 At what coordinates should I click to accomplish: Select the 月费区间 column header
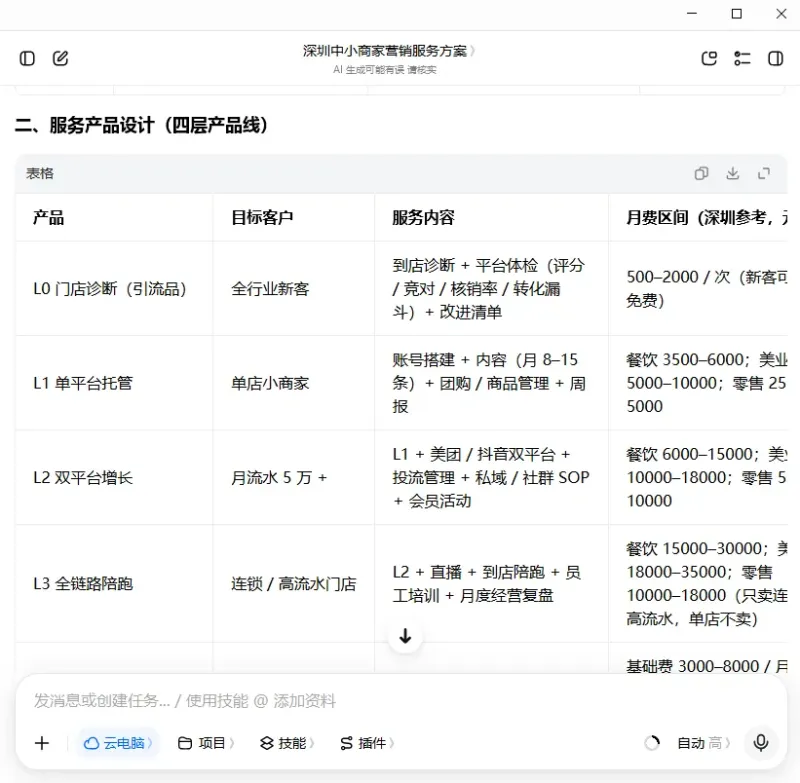coord(698,218)
